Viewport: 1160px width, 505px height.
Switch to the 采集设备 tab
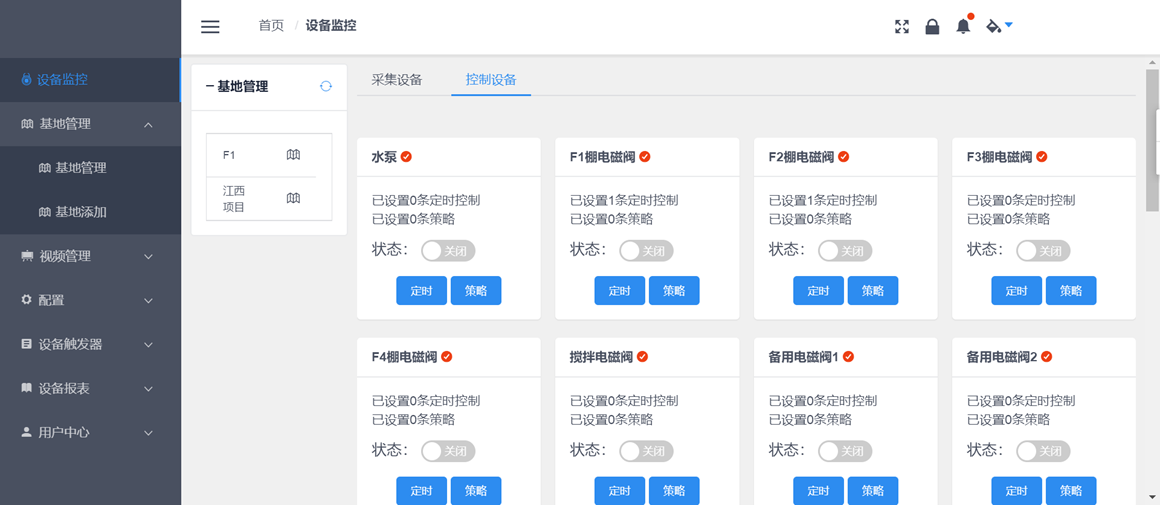click(x=397, y=80)
